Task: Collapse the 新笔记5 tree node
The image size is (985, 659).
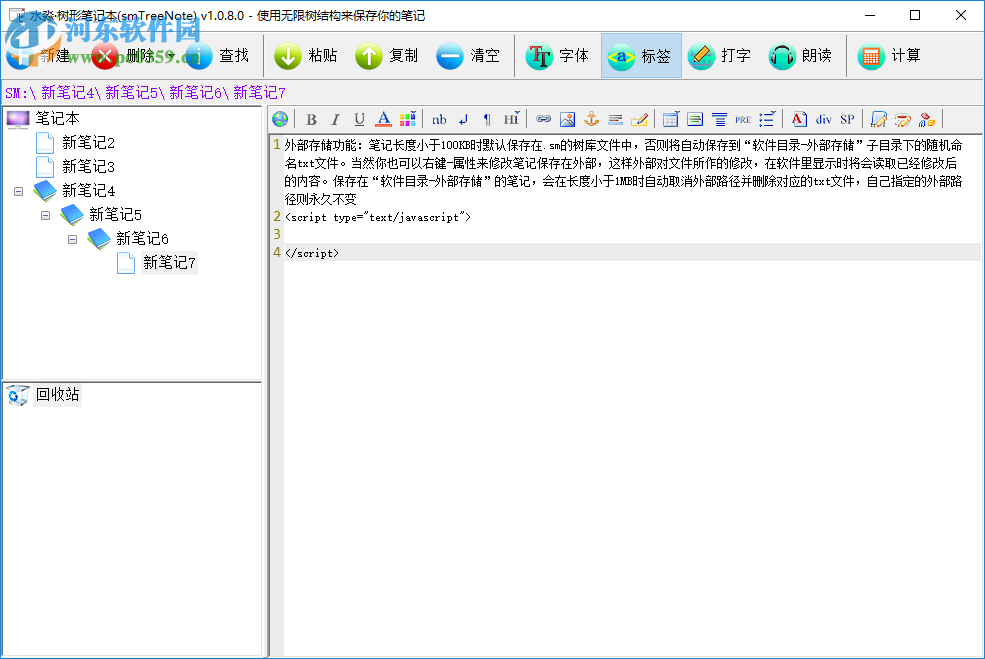Action: (x=46, y=214)
